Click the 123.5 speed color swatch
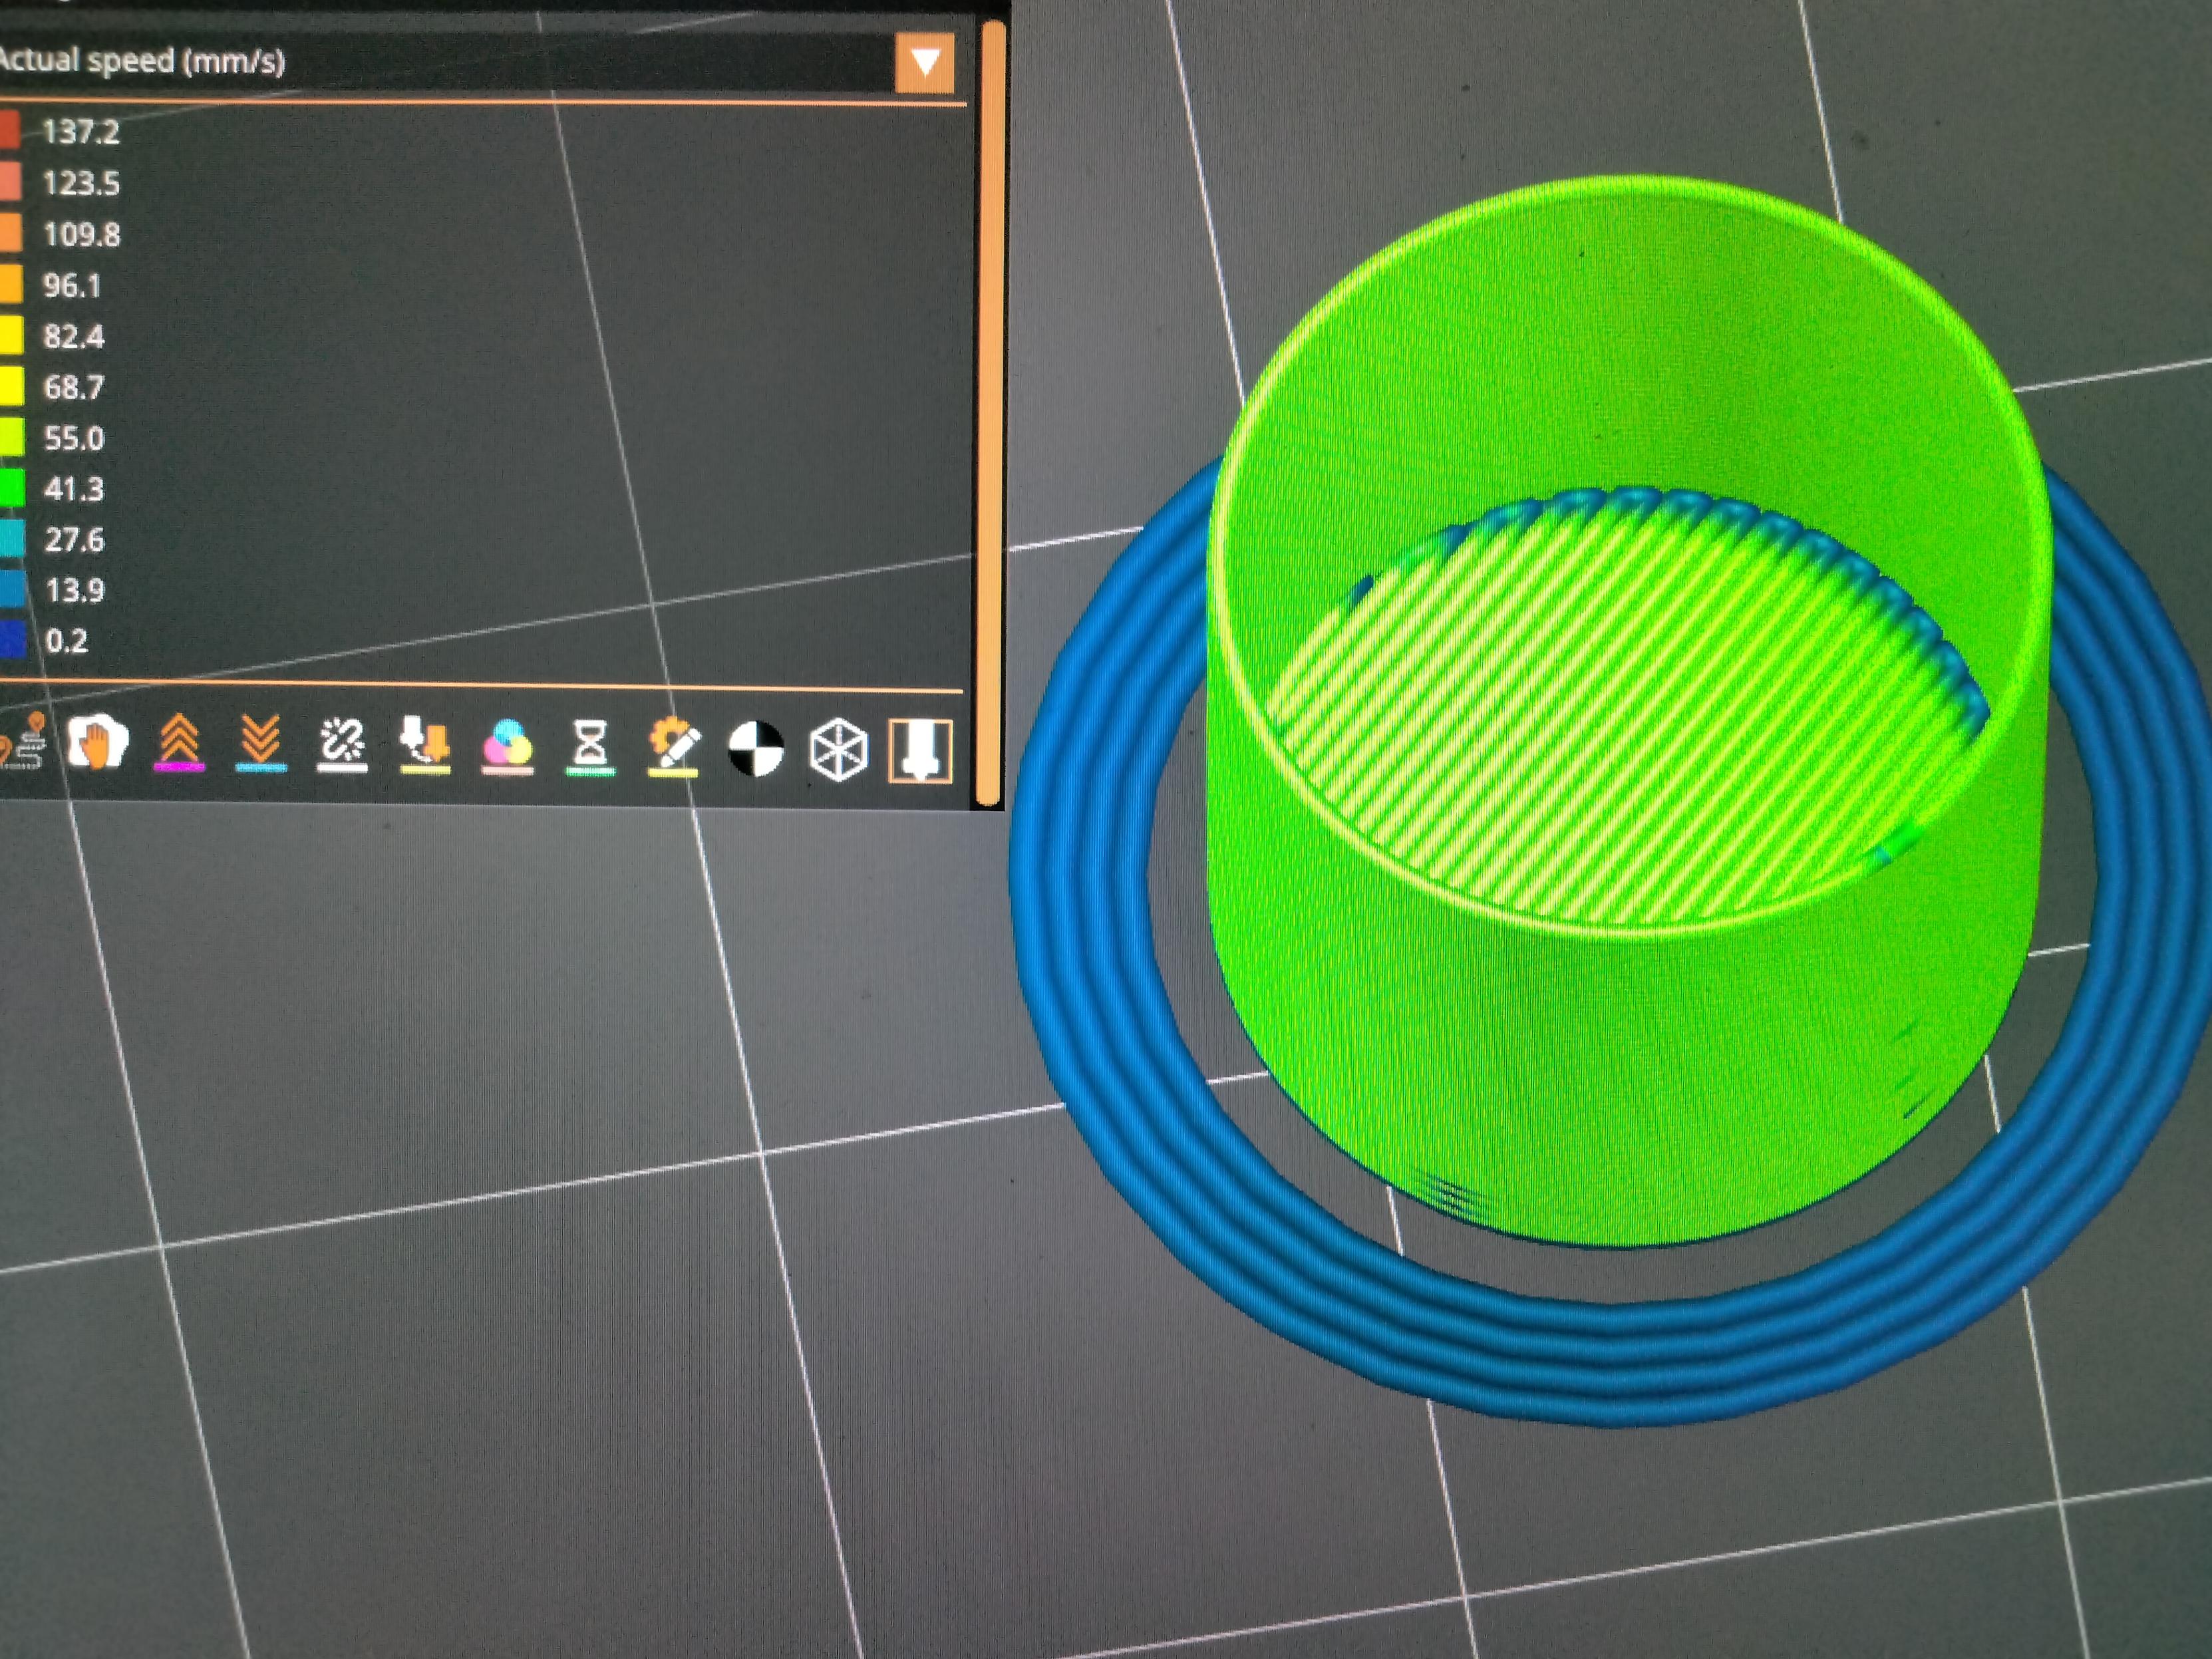This screenshot has height=1659, width=2212. (x=10, y=182)
